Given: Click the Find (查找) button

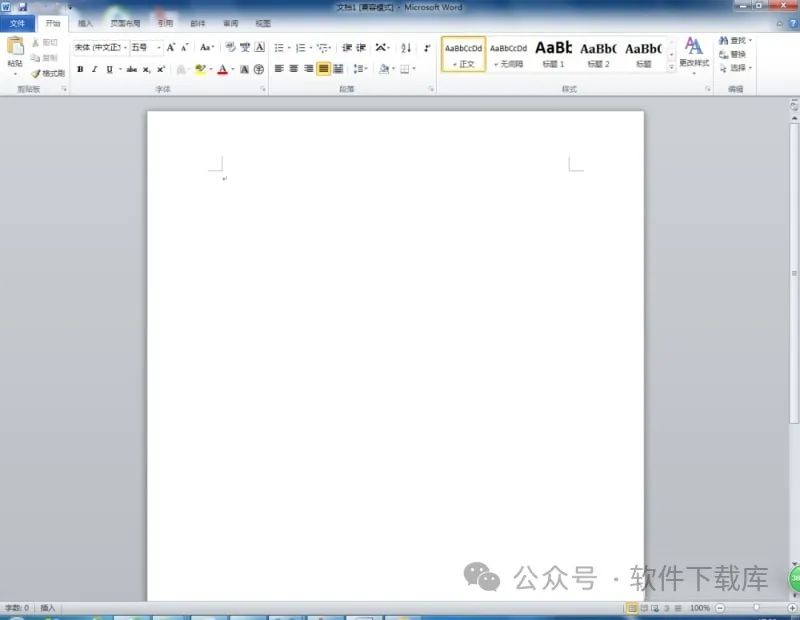Looking at the screenshot, I should point(735,40).
